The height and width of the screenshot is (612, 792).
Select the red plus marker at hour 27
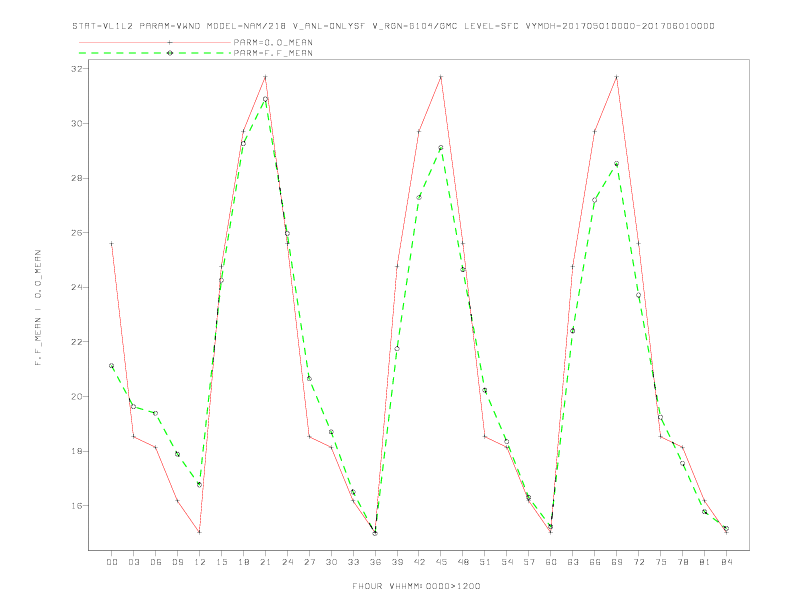[x=309, y=436]
